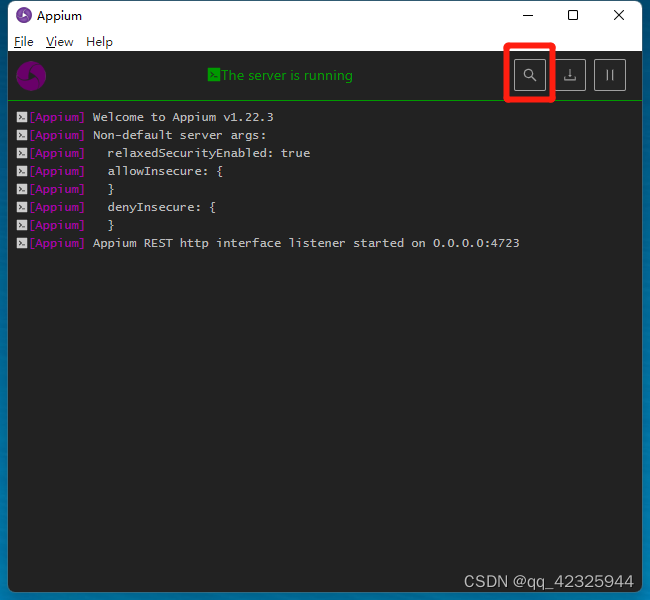Click log line 'denyInsecure: {'
650x600 pixels.
tap(161, 207)
